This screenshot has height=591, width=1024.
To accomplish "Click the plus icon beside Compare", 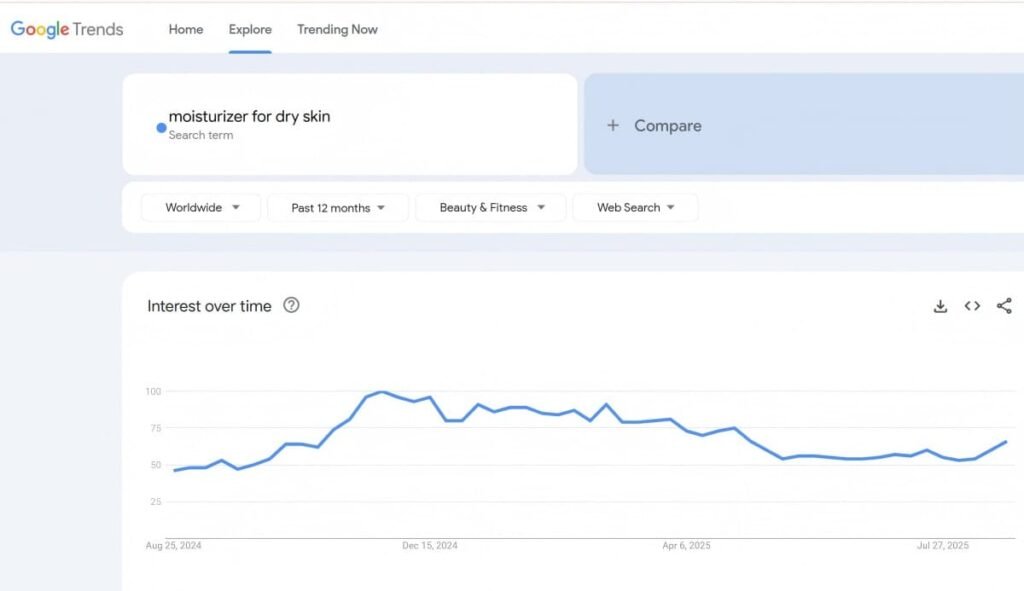I will tap(613, 126).
